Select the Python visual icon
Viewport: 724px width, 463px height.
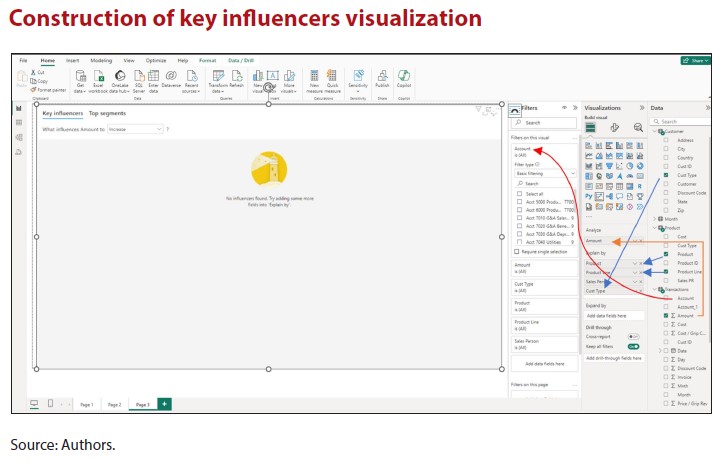[x=589, y=197]
